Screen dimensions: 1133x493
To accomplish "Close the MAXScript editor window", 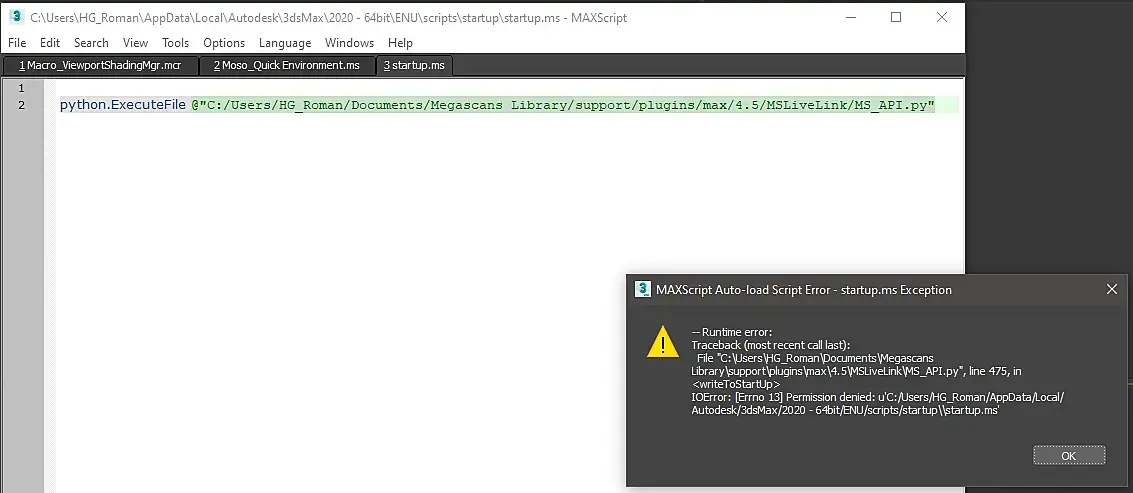I will (942, 17).
